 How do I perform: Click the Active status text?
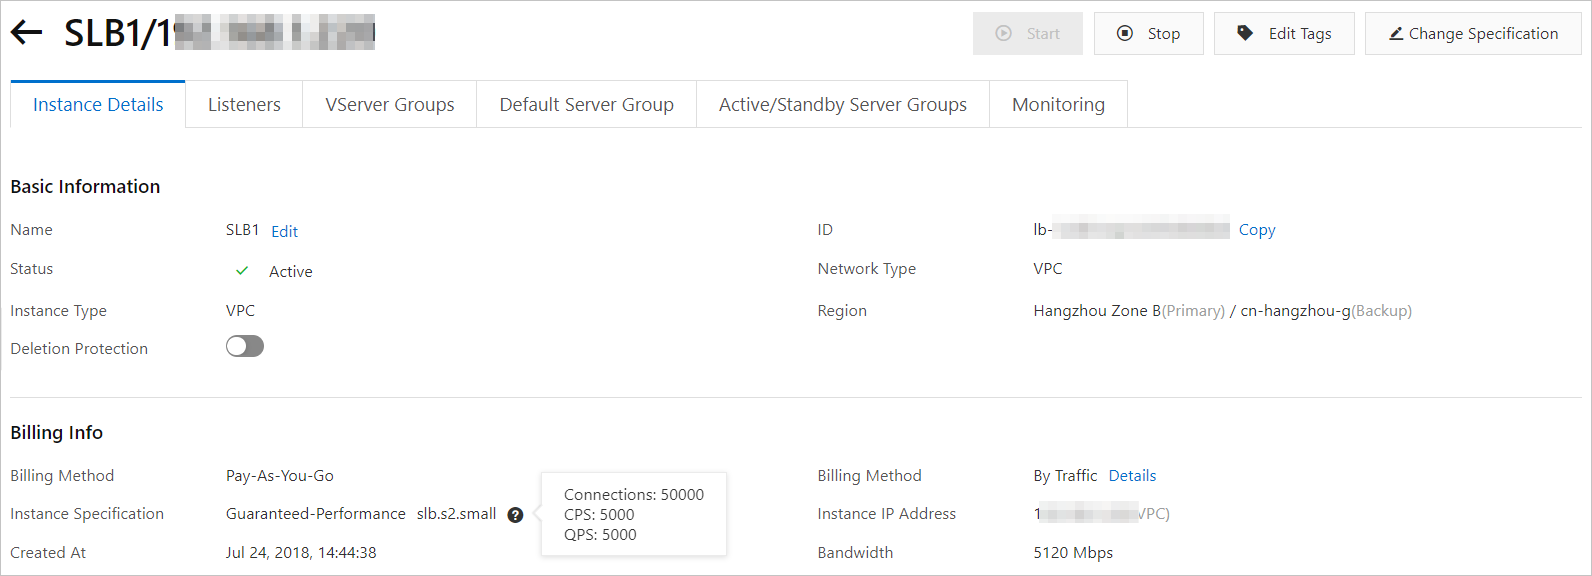pyautogui.click(x=291, y=272)
